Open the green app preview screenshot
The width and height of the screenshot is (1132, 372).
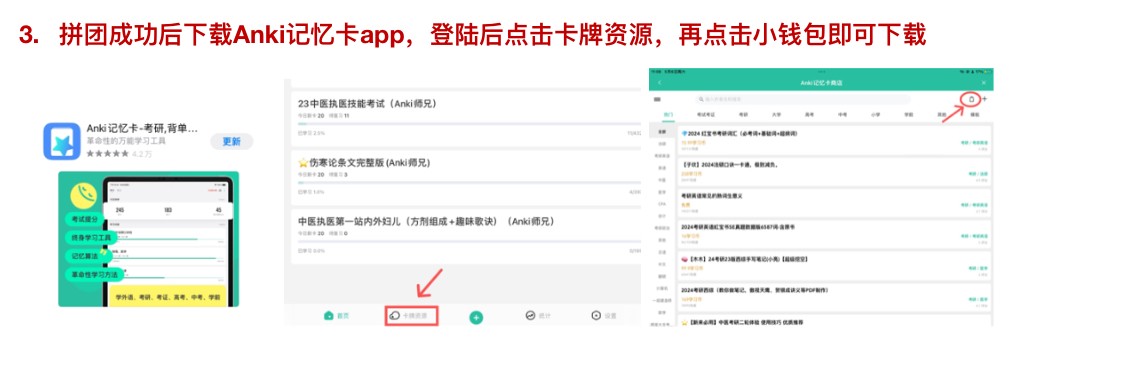point(149,239)
